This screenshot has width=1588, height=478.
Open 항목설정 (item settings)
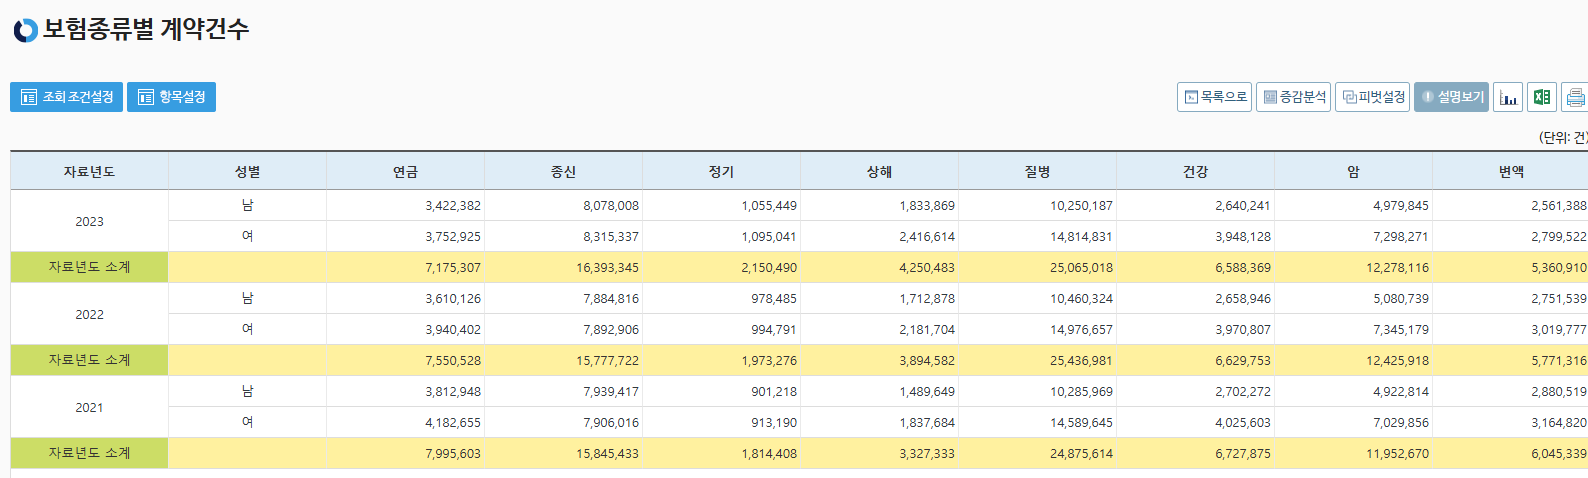click(172, 97)
